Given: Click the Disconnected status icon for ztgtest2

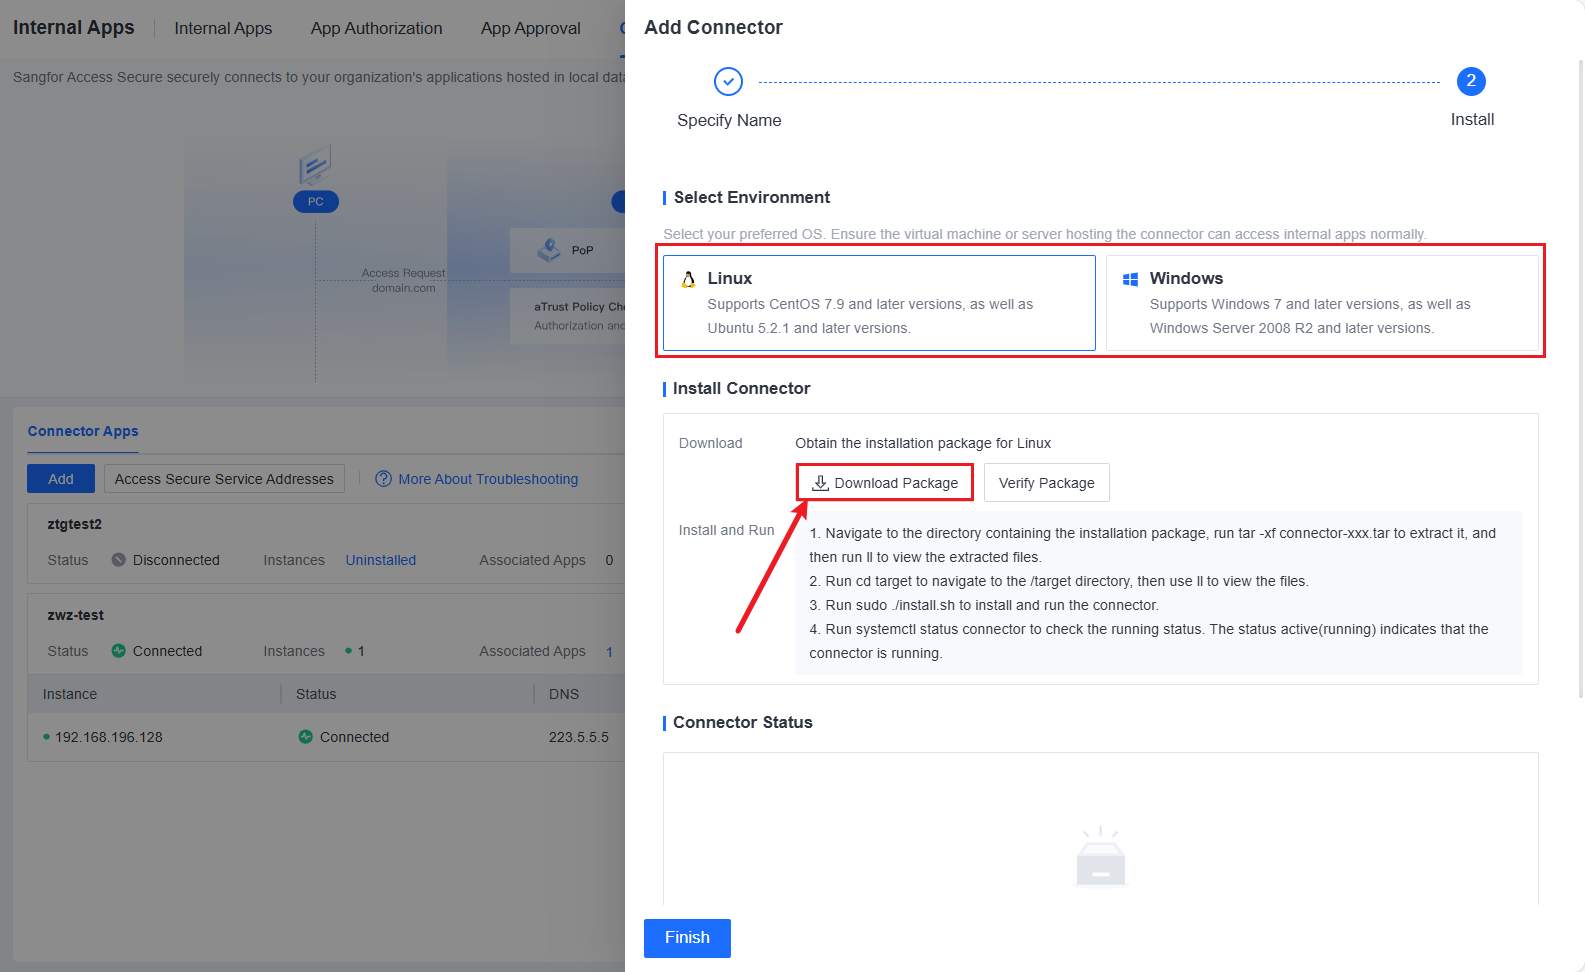Looking at the screenshot, I should coord(118,560).
